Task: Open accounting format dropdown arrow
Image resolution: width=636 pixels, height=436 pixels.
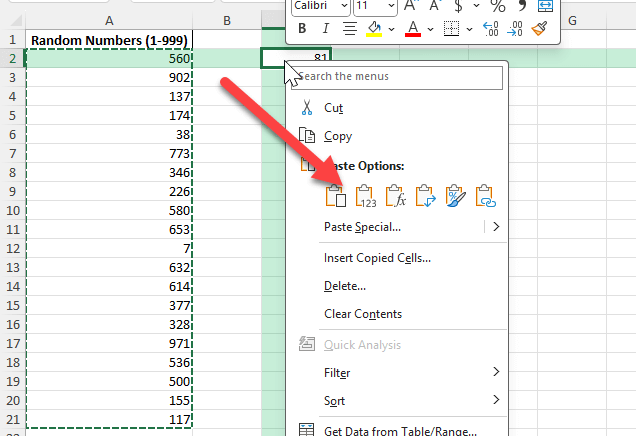Action: [x=477, y=6]
